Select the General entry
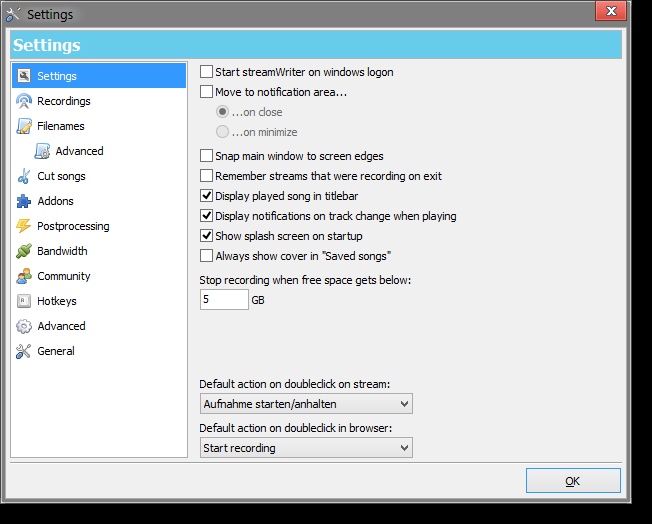The height and width of the screenshot is (524, 652). click(x=99, y=351)
